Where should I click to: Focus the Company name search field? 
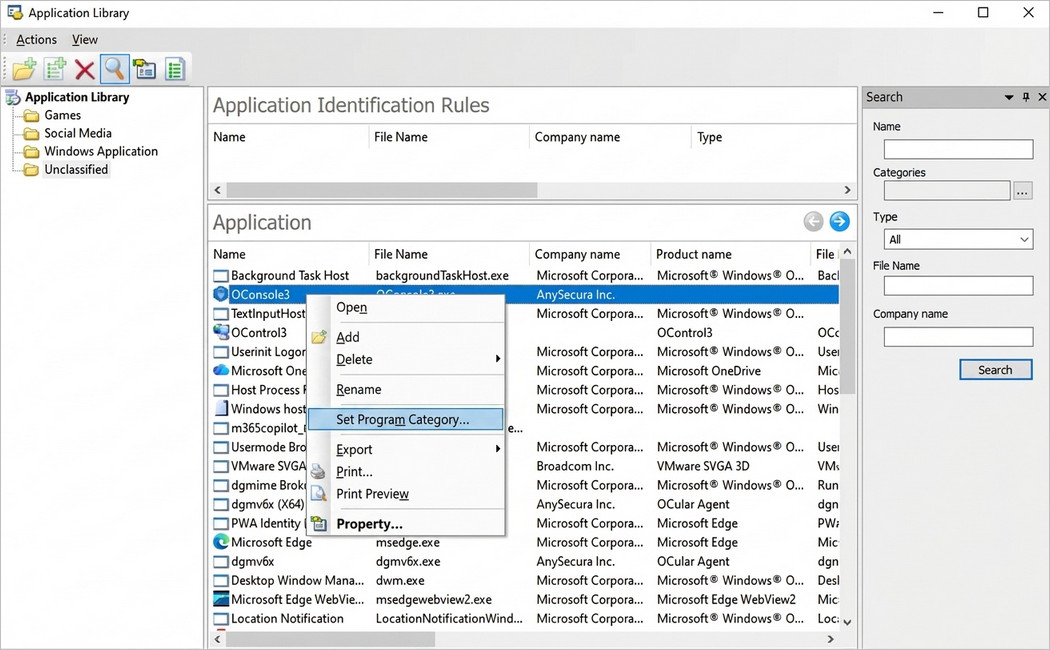pyautogui.click(x=958, y=336)
